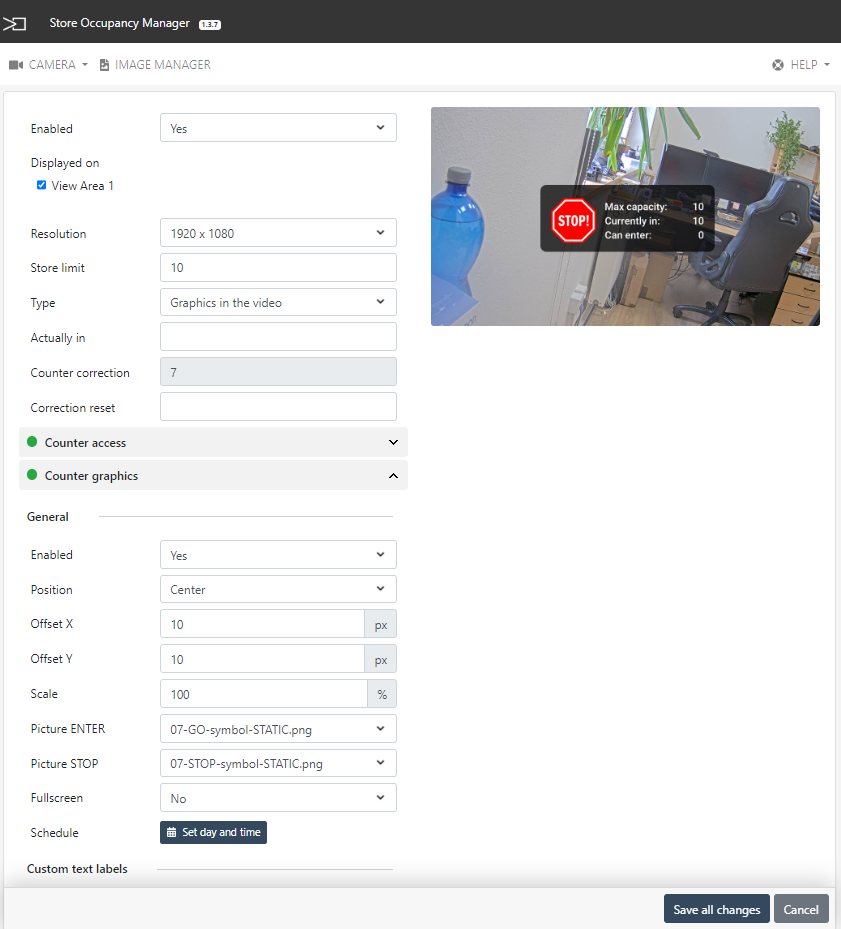This screenshot has width=841, height=929.
Task: Click the Image Manager file icon
Action: coord(104,65)
